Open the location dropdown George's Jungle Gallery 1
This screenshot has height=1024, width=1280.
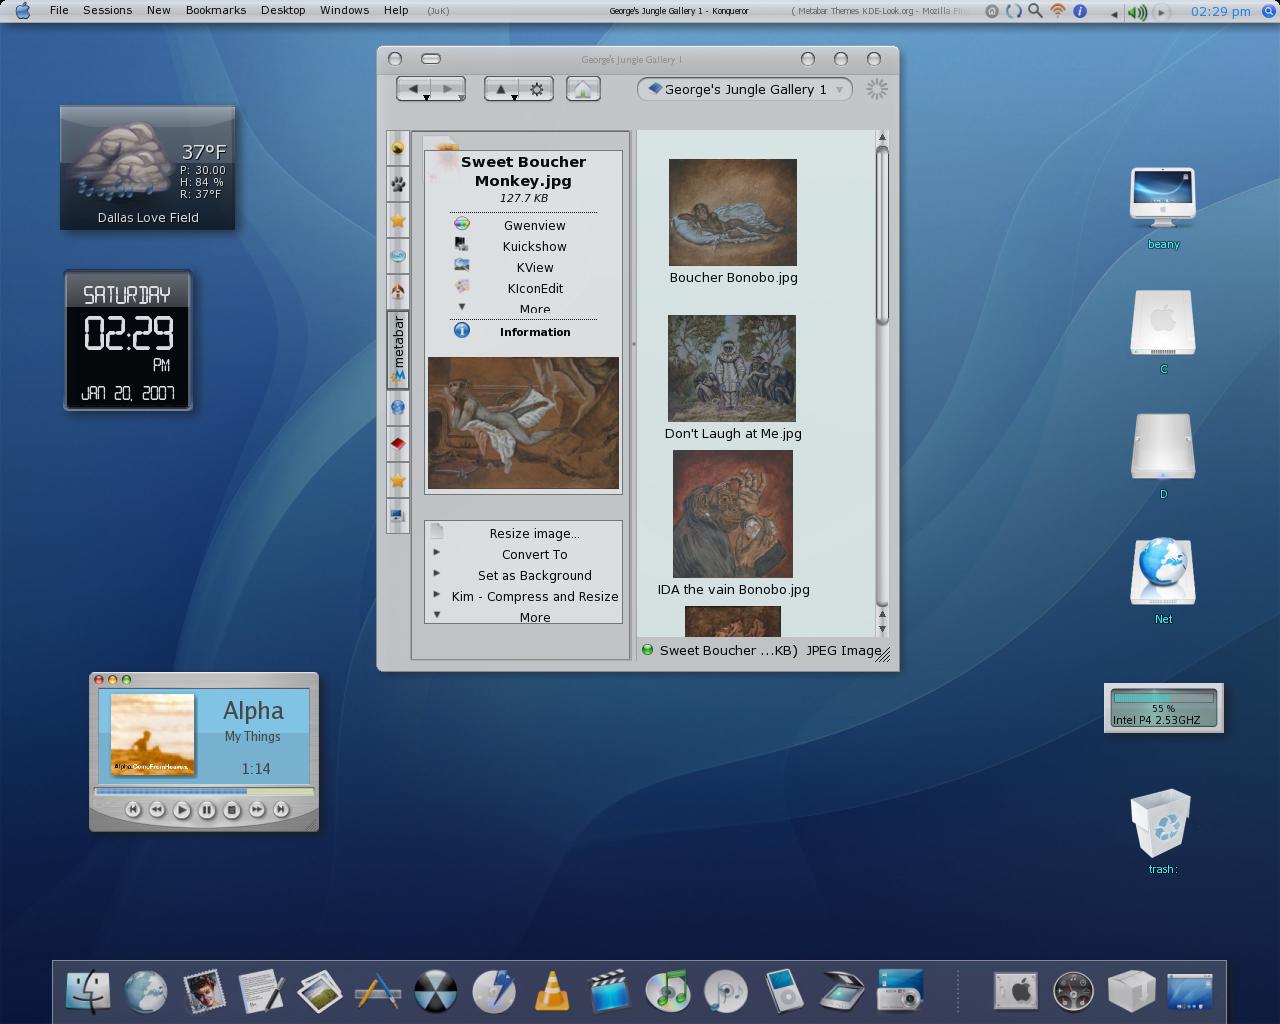pos(745,89)
